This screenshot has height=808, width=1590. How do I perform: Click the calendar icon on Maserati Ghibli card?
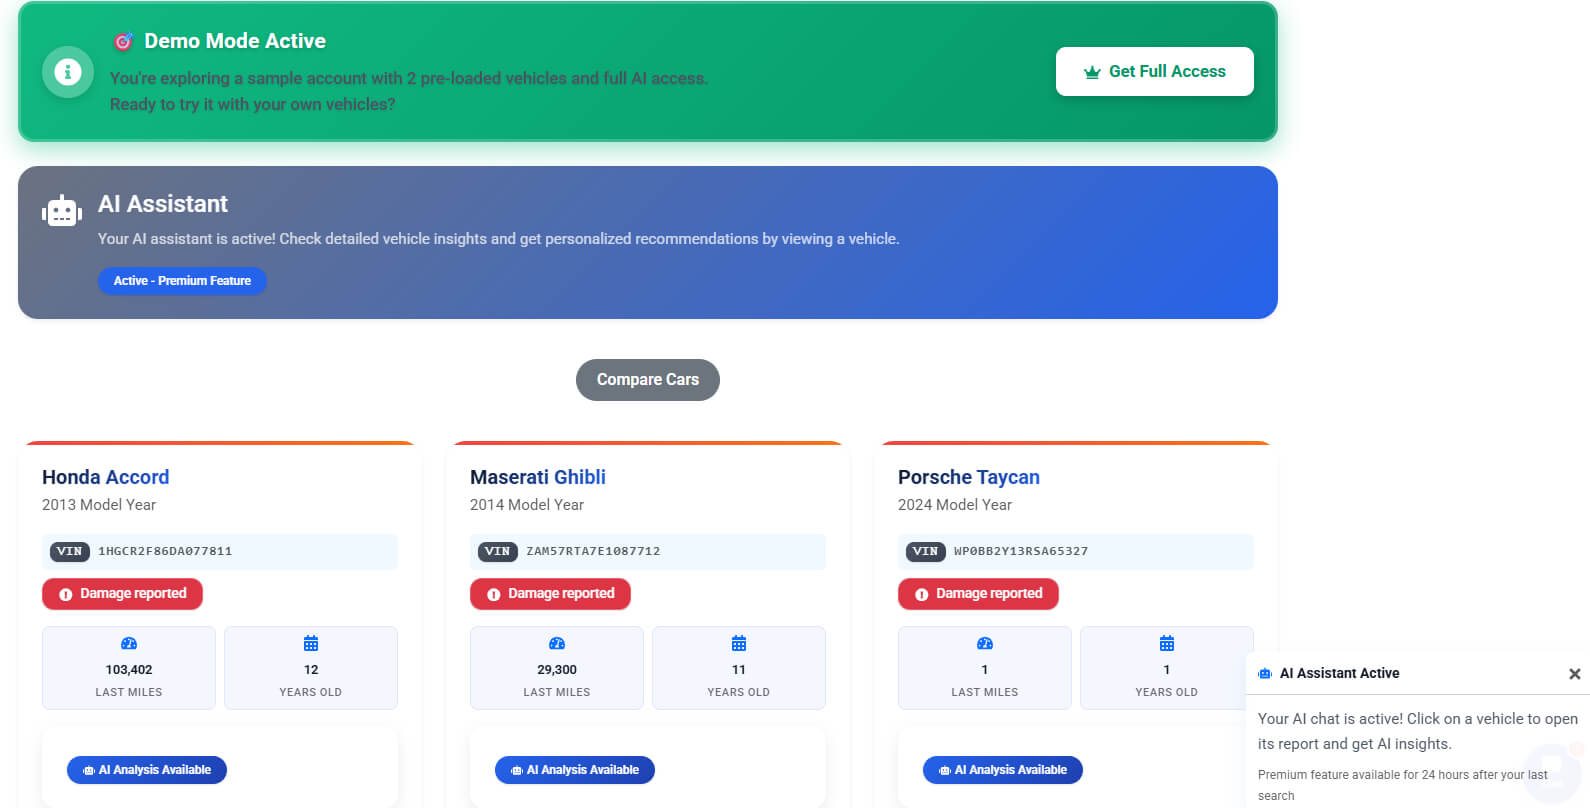tap(739, 643)
